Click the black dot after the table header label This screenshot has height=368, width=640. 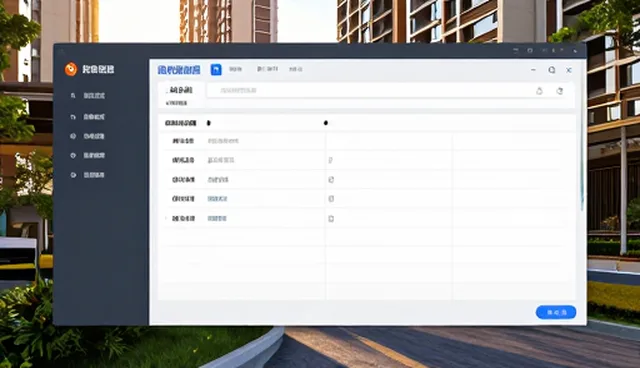click(209, 123)
